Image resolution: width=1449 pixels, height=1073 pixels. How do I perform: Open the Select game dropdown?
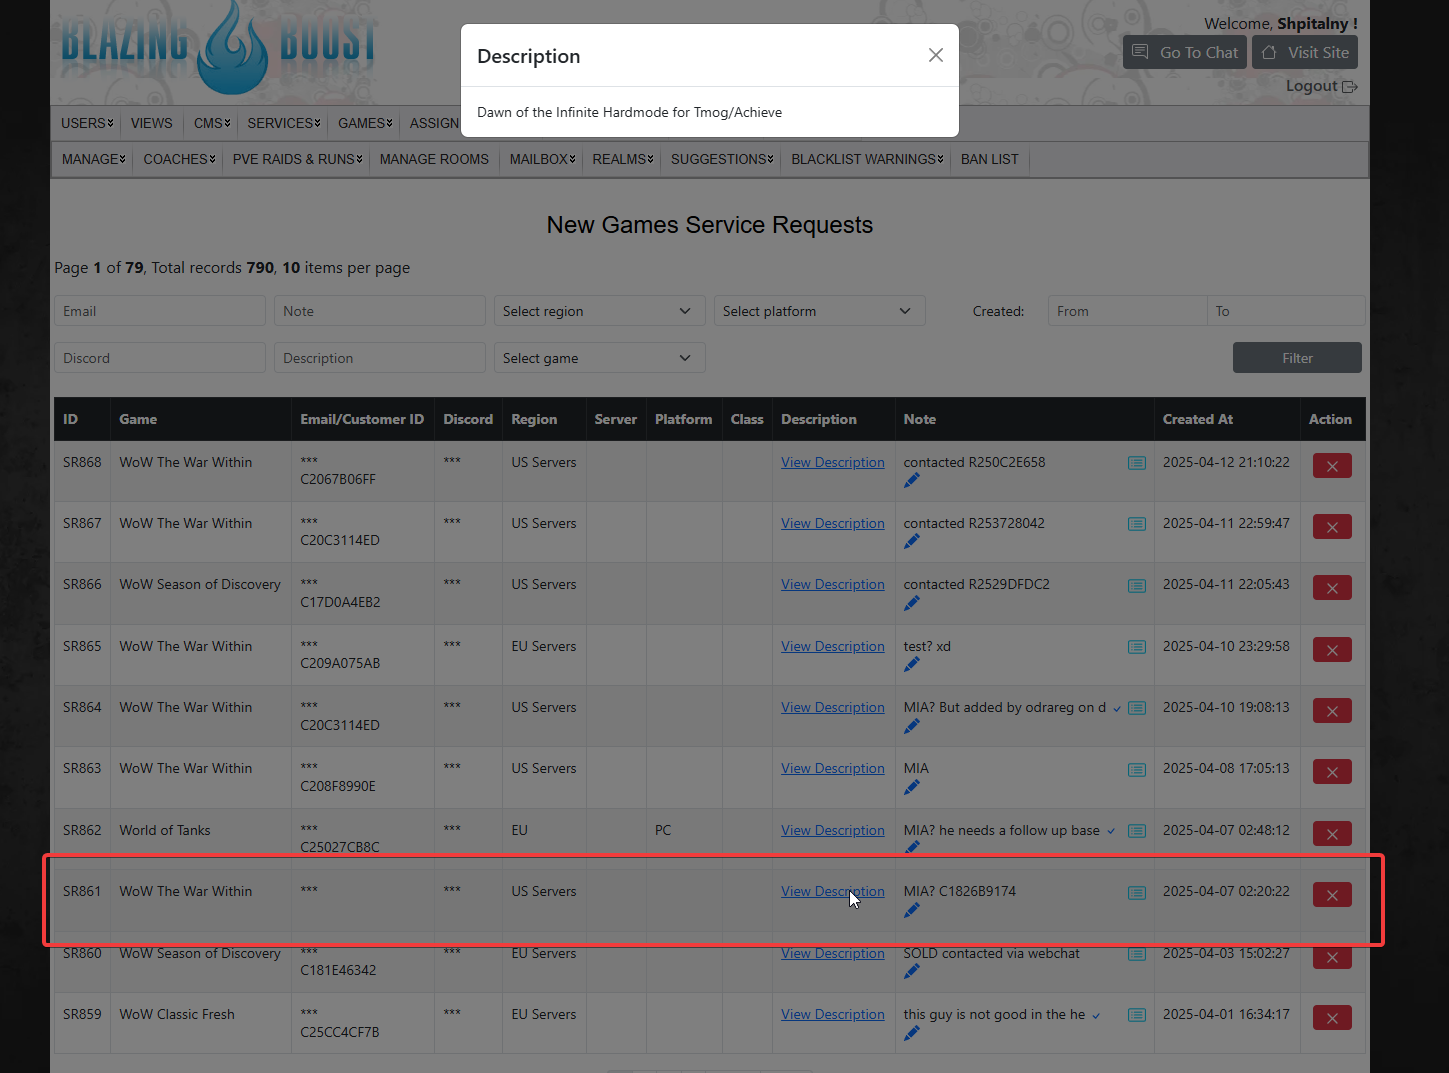[600, 358]
